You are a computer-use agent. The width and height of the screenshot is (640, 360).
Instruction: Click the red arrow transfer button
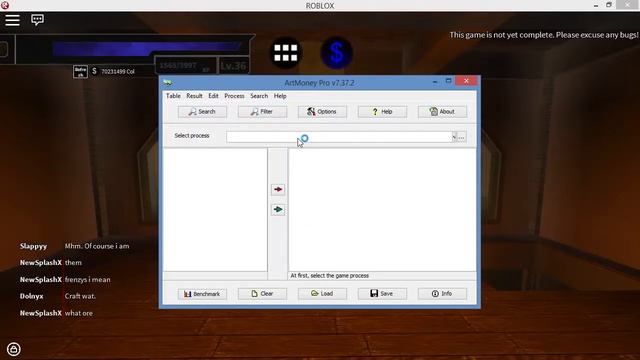click(278, 189)
